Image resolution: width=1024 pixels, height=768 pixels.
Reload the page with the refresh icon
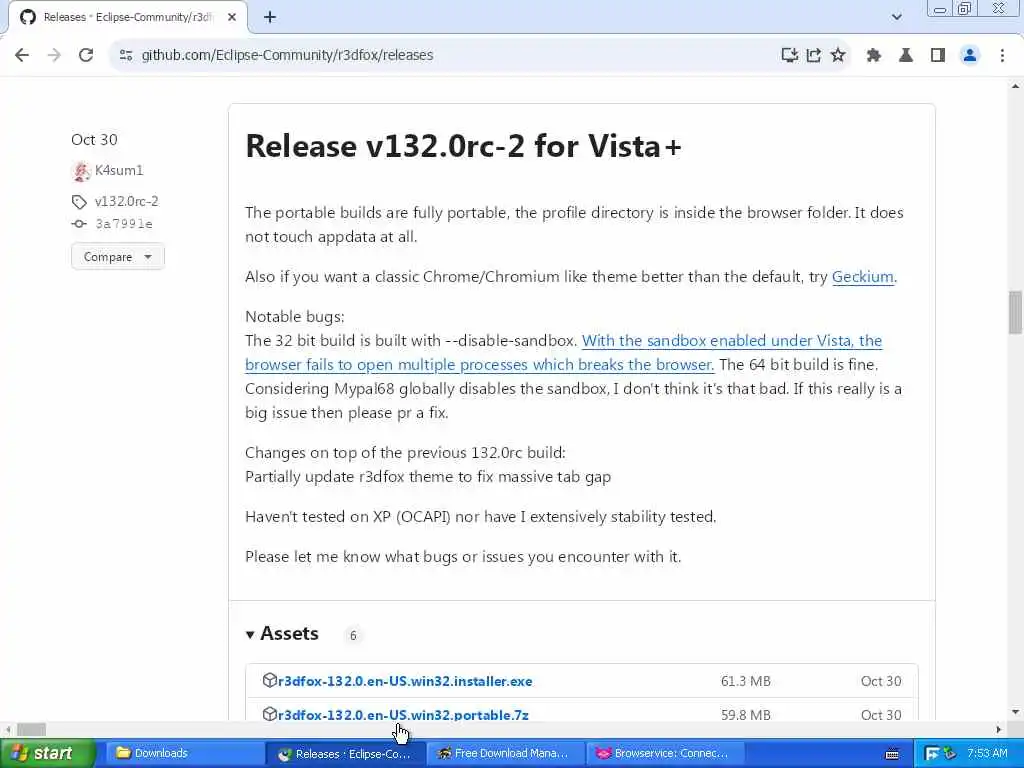pyautogui.click(x=86, y=55)
